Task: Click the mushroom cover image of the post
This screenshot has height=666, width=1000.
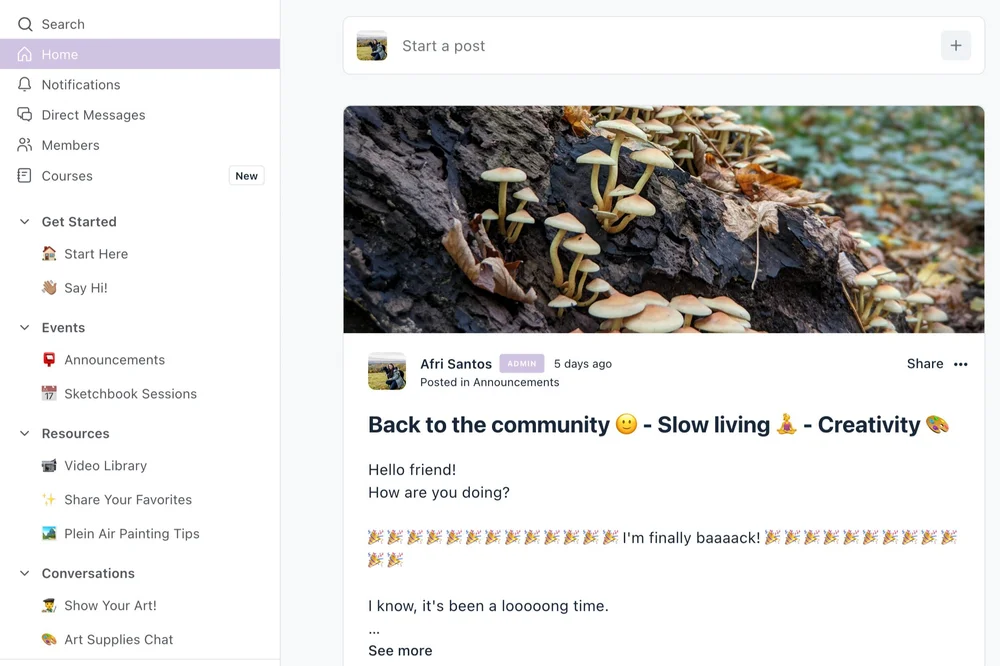Action: (x=663, y=219)
